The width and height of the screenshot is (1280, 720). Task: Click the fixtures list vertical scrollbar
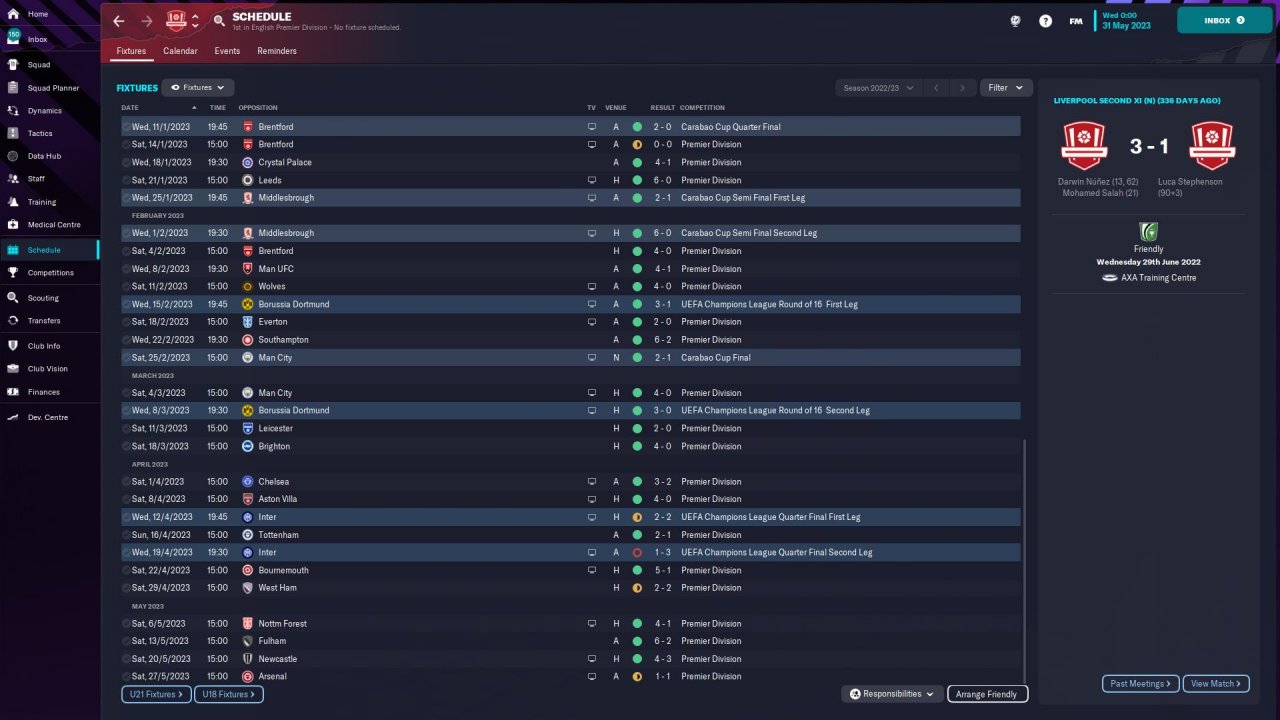coord(1026,560)
